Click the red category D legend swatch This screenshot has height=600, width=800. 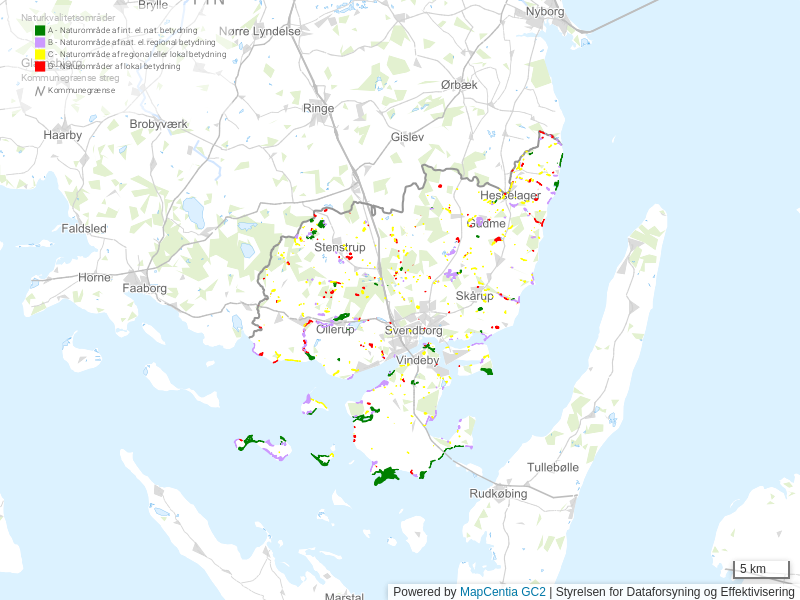click(40, 66)
